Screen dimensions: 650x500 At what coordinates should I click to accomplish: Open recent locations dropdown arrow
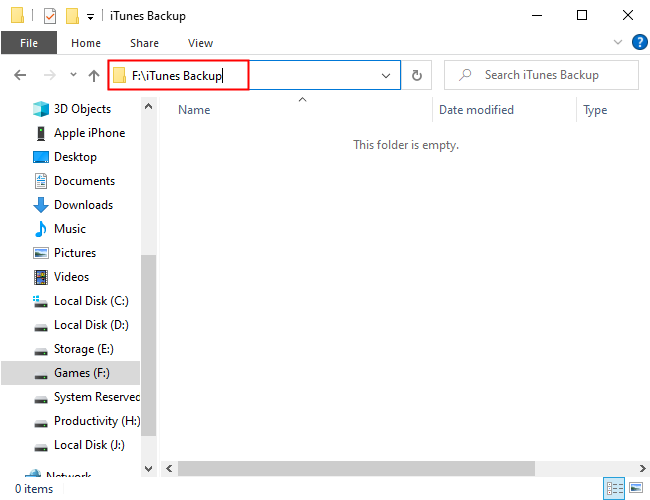coord(73,75)
